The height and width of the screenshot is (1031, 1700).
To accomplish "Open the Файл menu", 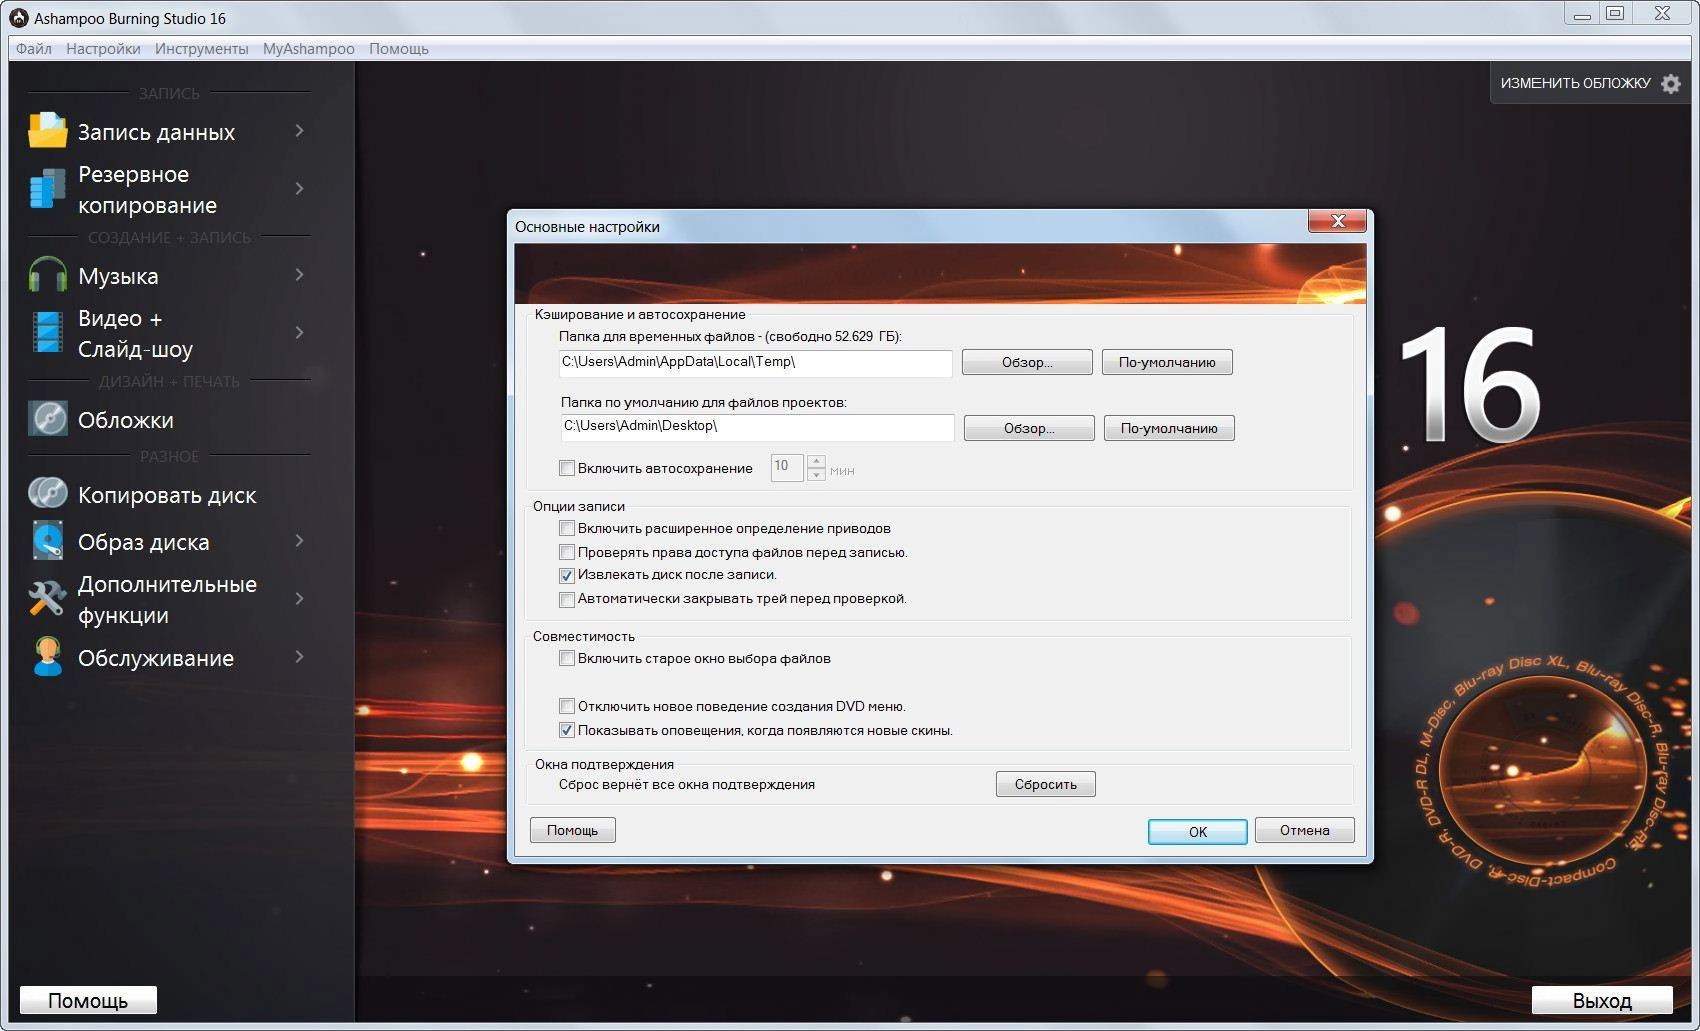I will point(34,48).
